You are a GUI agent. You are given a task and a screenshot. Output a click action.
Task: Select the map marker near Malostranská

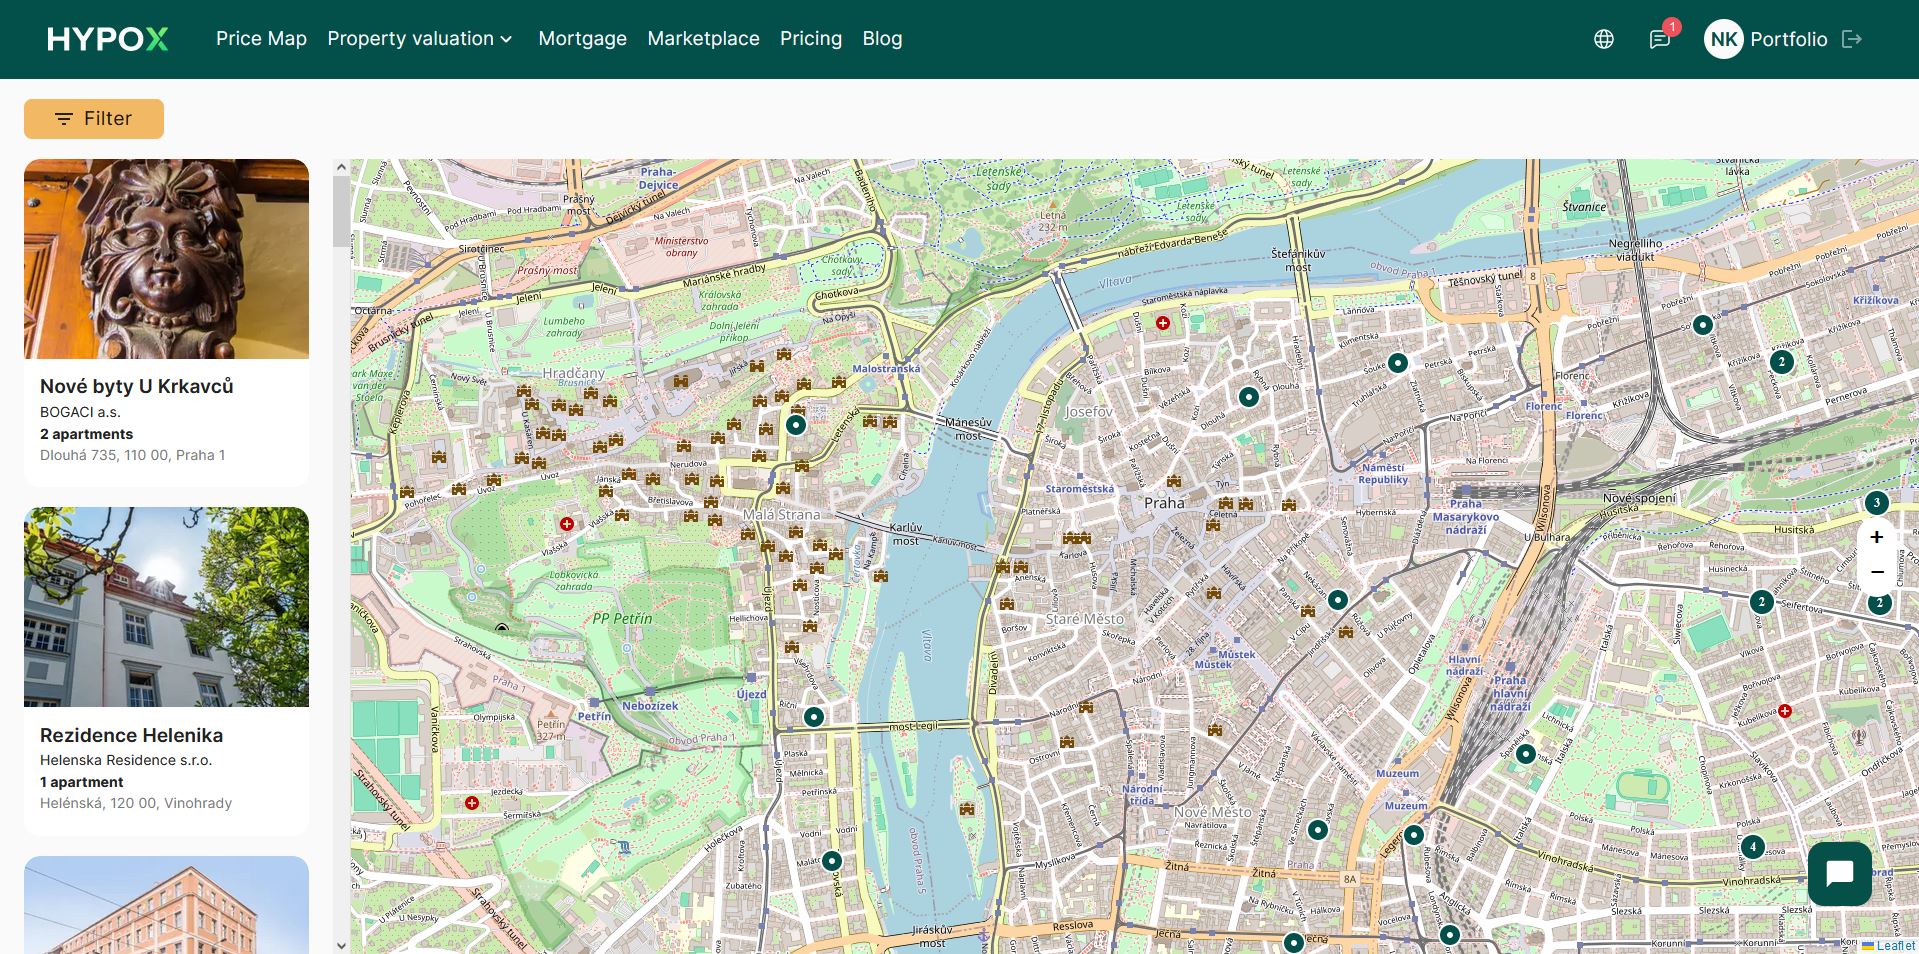tap(795, 425)
